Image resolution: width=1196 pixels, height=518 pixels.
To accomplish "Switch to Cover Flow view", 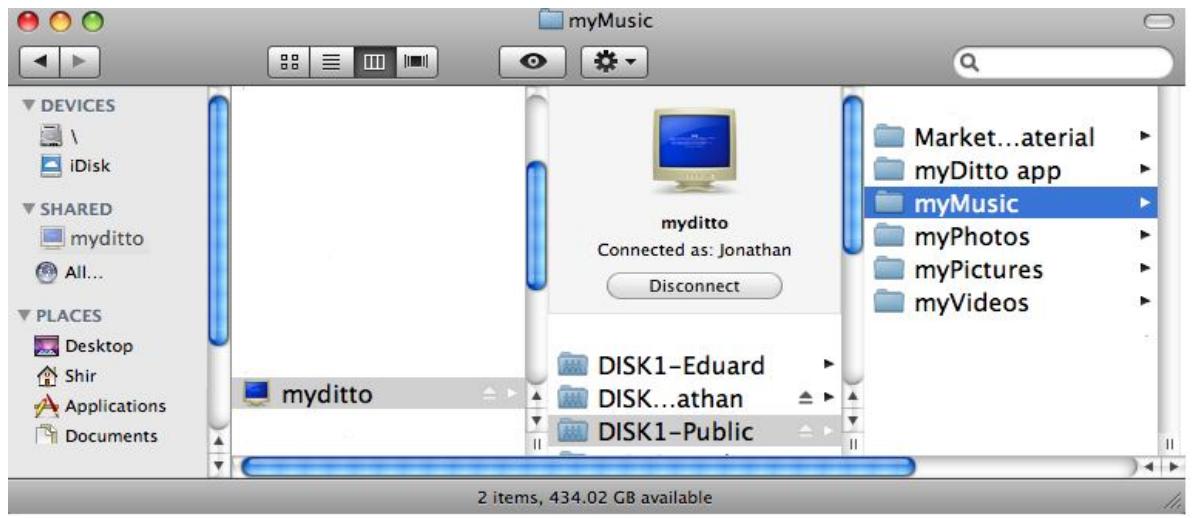I will point(416,63).
